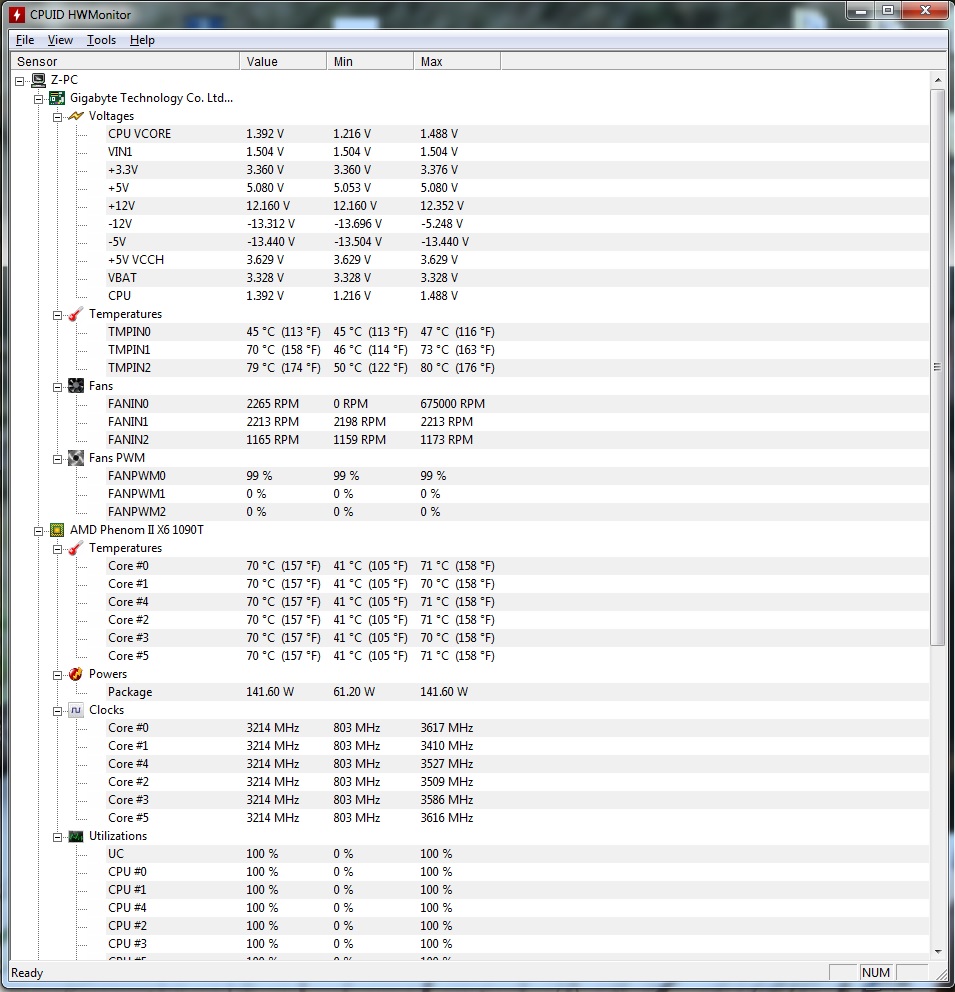Screen dimensions: 955x992
Task: Click the Powers flame icon
Action: [76, 674]
